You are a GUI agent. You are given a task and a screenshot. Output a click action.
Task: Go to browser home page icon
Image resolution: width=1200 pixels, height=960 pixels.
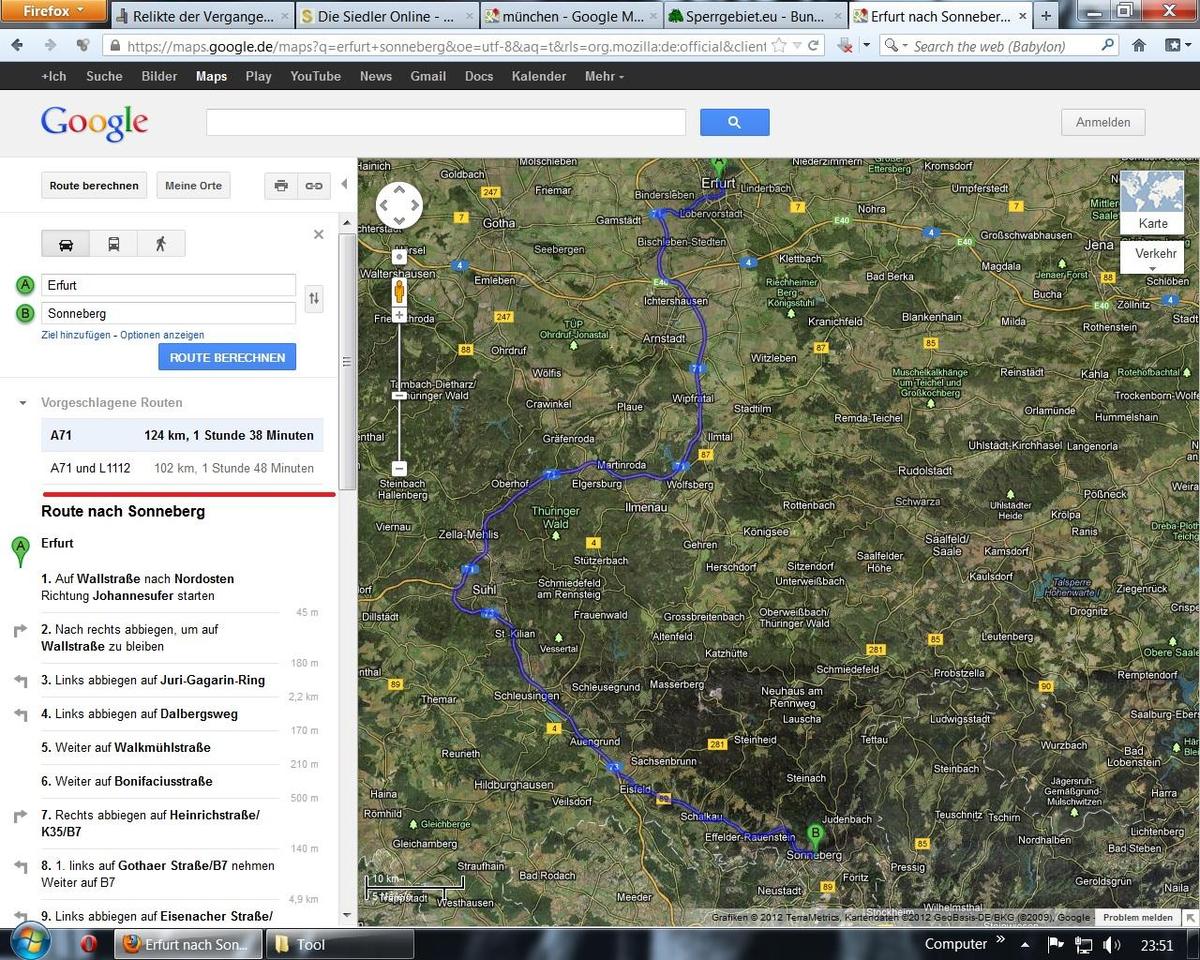(x=1139, y=46)
